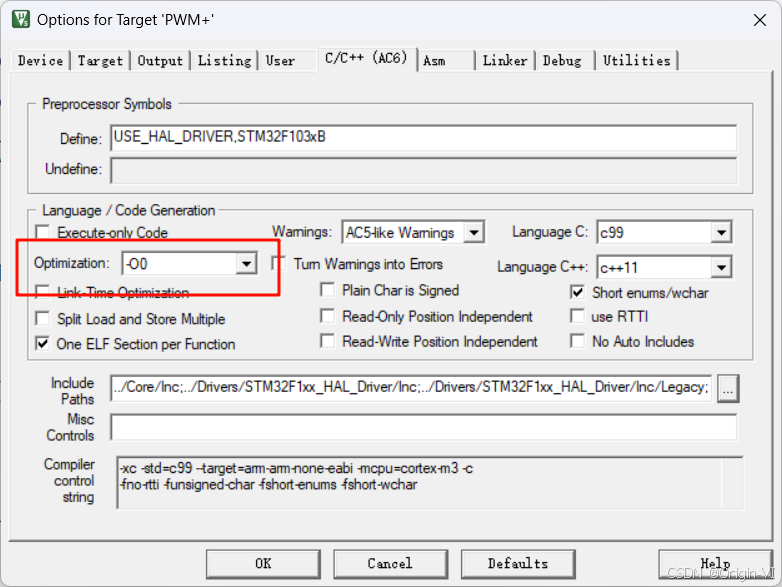Open the Warnings dropdown list
This screenshot has width=782, height=587.
click(474, 232)
